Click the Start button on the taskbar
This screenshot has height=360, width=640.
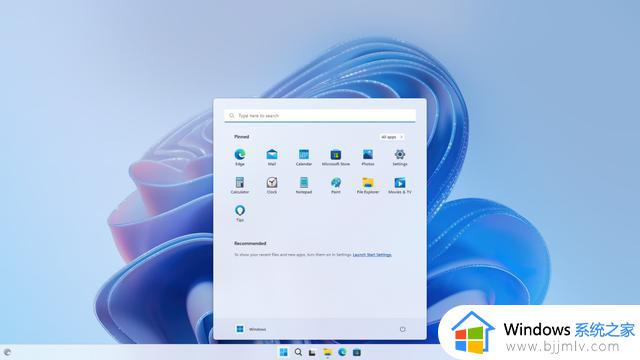click(x=283, y=352)
